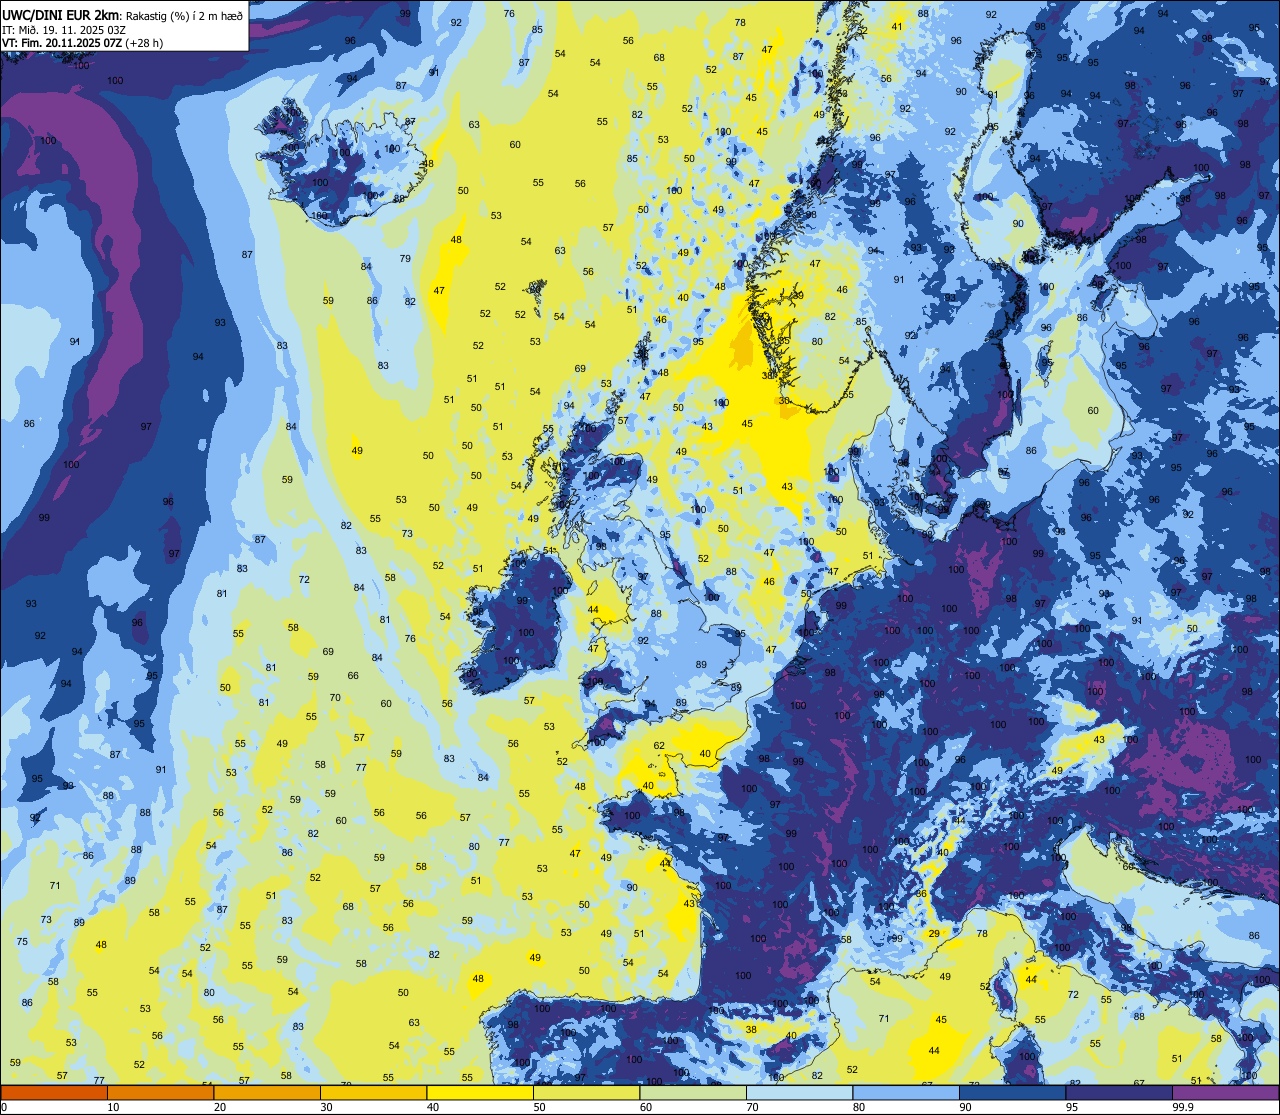Viewport: 1280px width, 1115px height.
Task: Click the light blue 70–80 legend swatch
Action: (x=799, y=1092)
